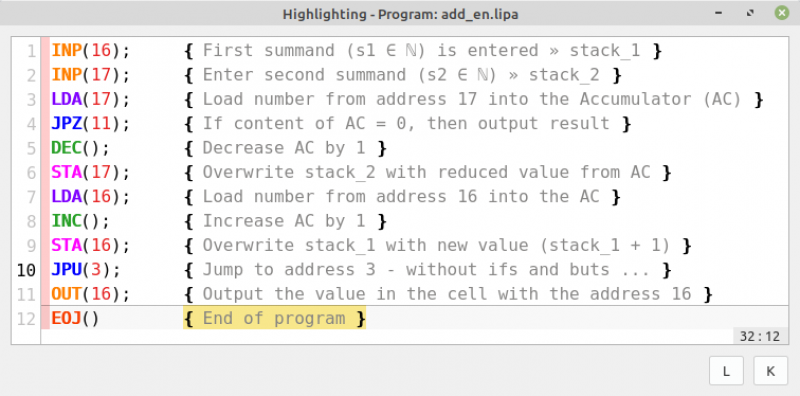Click the highlighted 'End of program' comment
Image resolution: width=800 pixels, height=396 pixels.
[x=274, y=318]
